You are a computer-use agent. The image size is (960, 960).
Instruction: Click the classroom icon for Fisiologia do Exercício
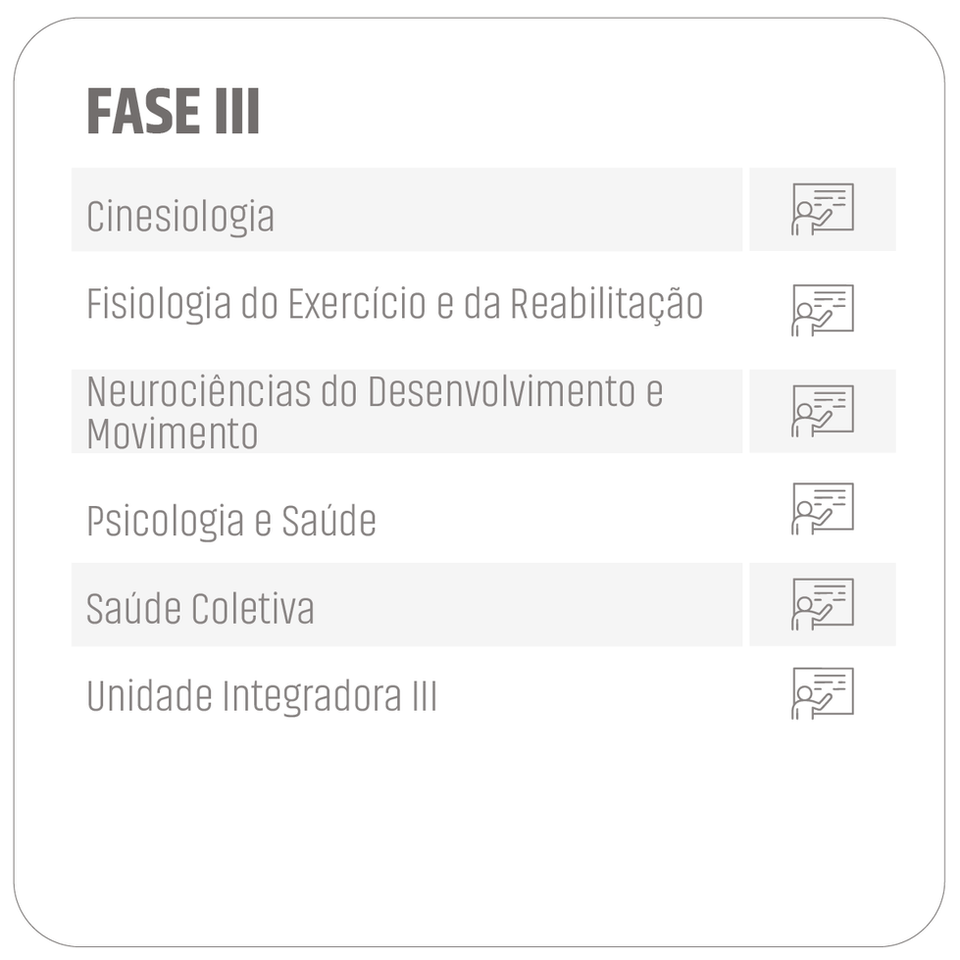pos(822,309)
